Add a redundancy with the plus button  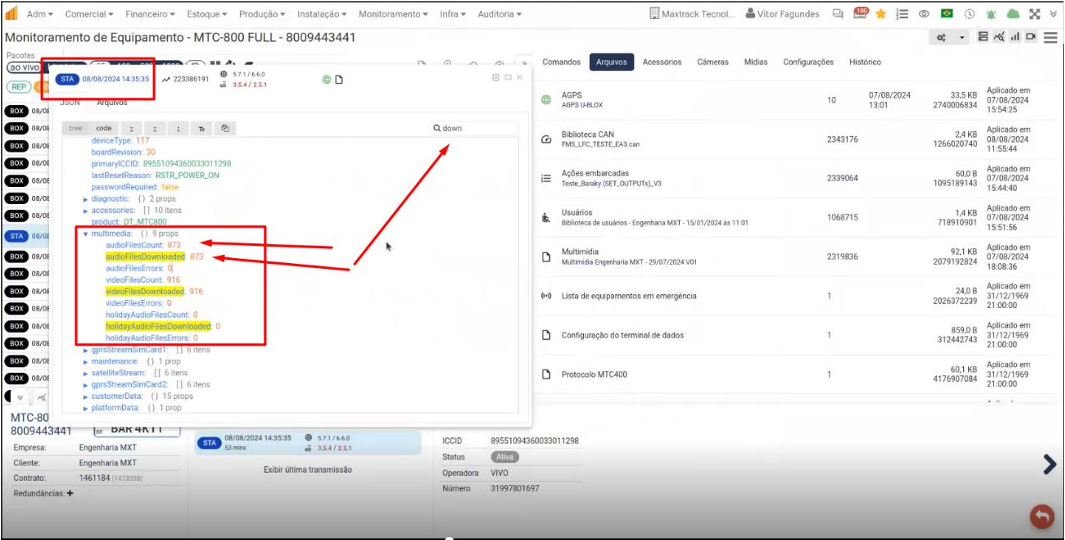[x=70, y=494]
